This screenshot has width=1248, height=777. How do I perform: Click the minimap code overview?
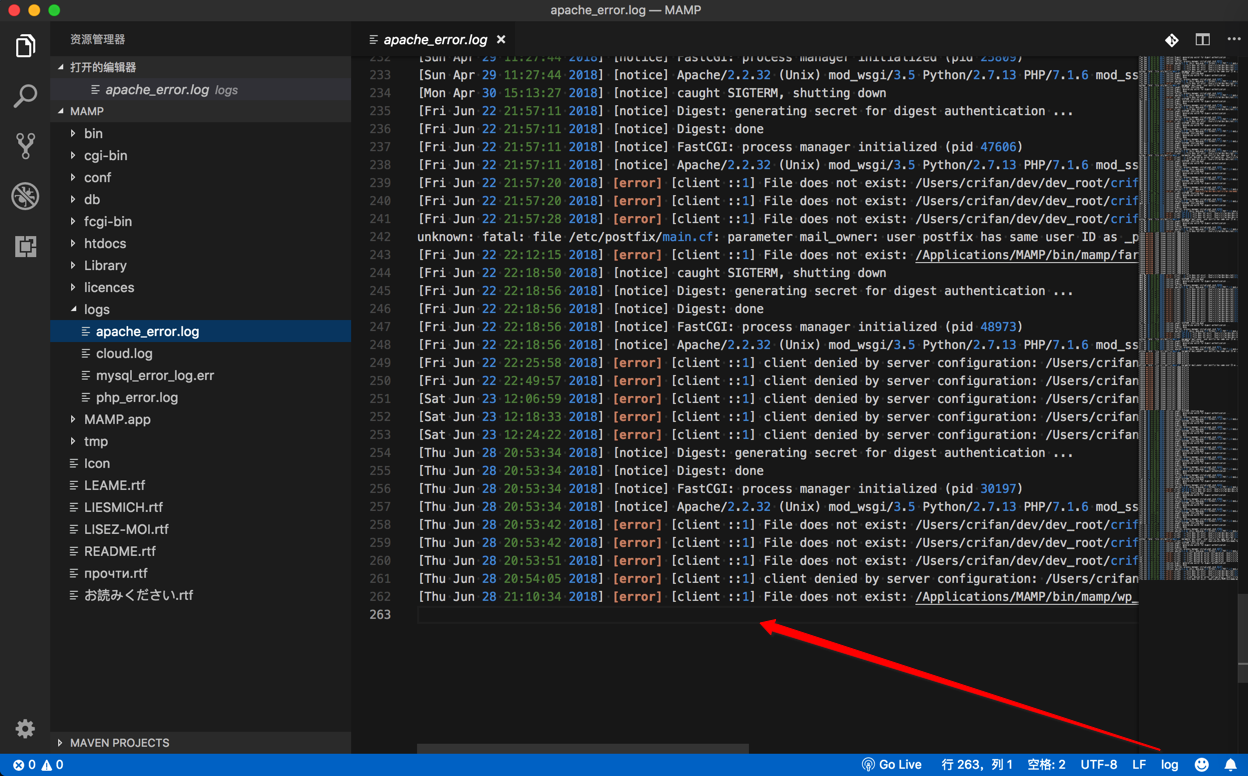click(x=1187, y=318)
